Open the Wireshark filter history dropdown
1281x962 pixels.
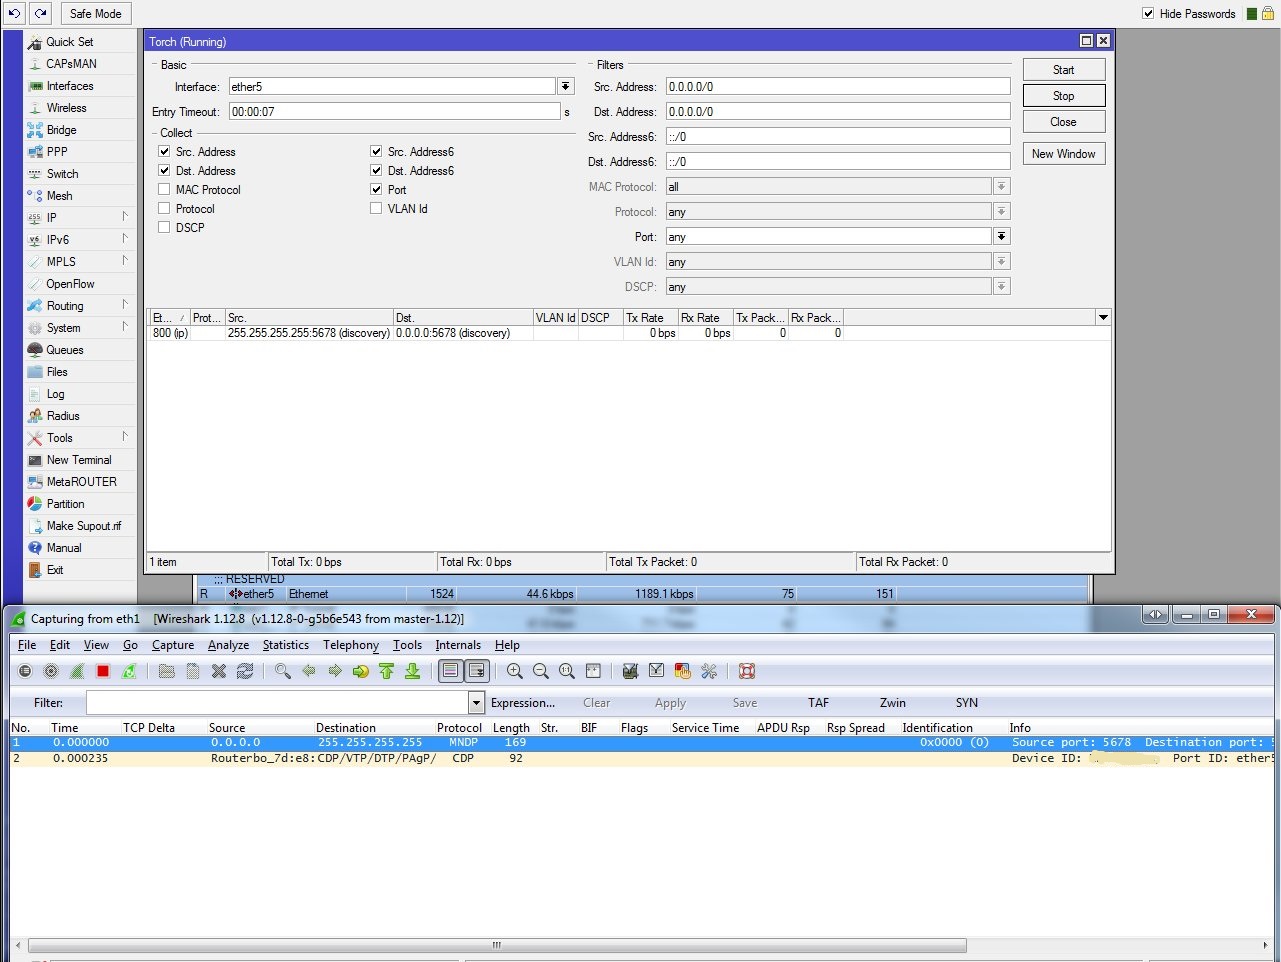(476, 703)
